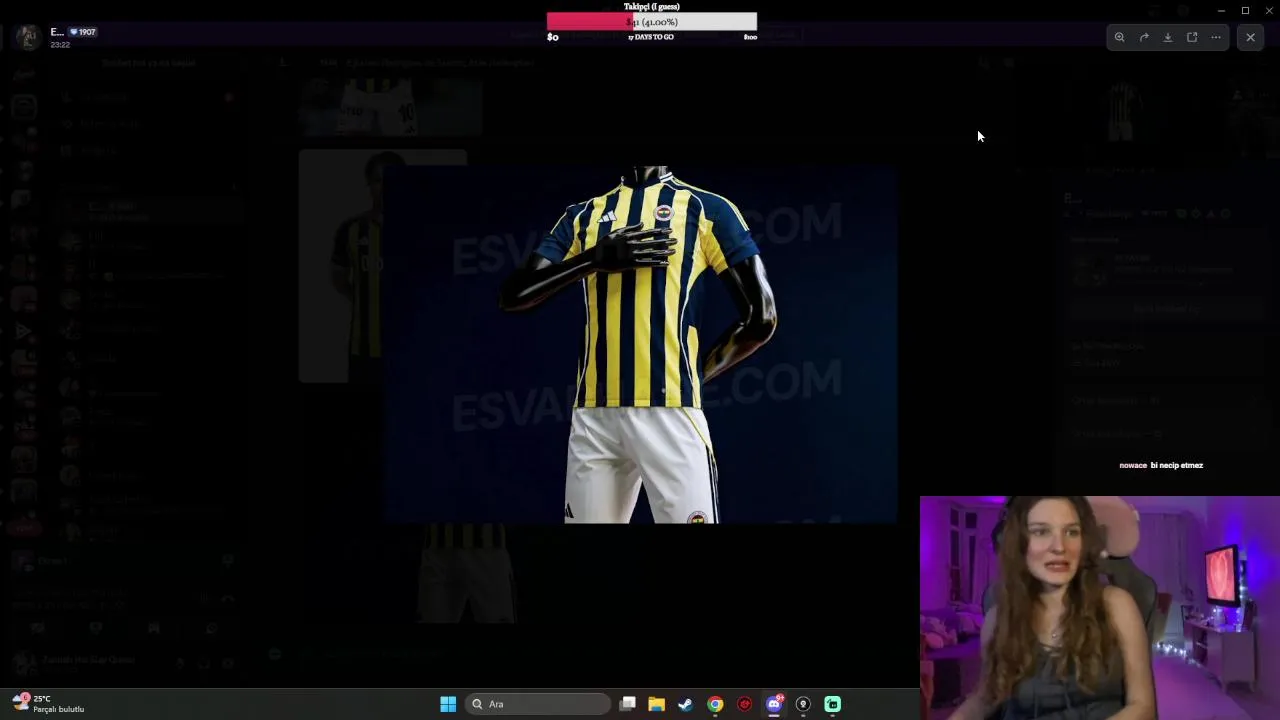Select the Discord taskbar icon with 9+ badge
The image size is (1280, 720).
pos(774,704)
